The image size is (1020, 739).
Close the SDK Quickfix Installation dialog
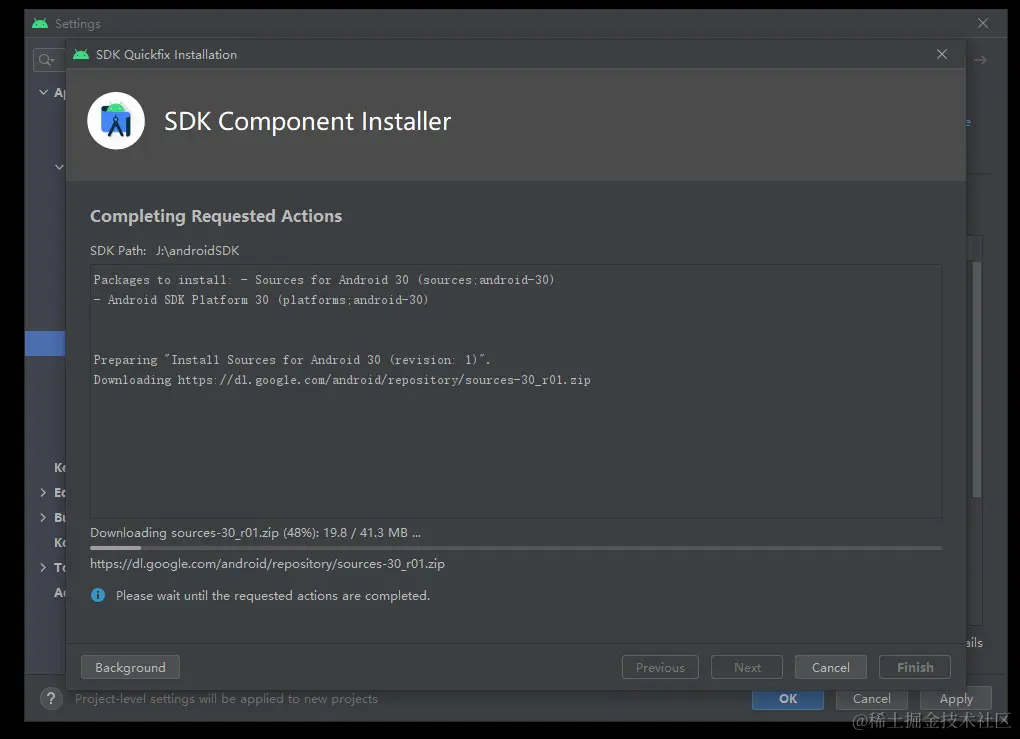(x=942, y=54)
